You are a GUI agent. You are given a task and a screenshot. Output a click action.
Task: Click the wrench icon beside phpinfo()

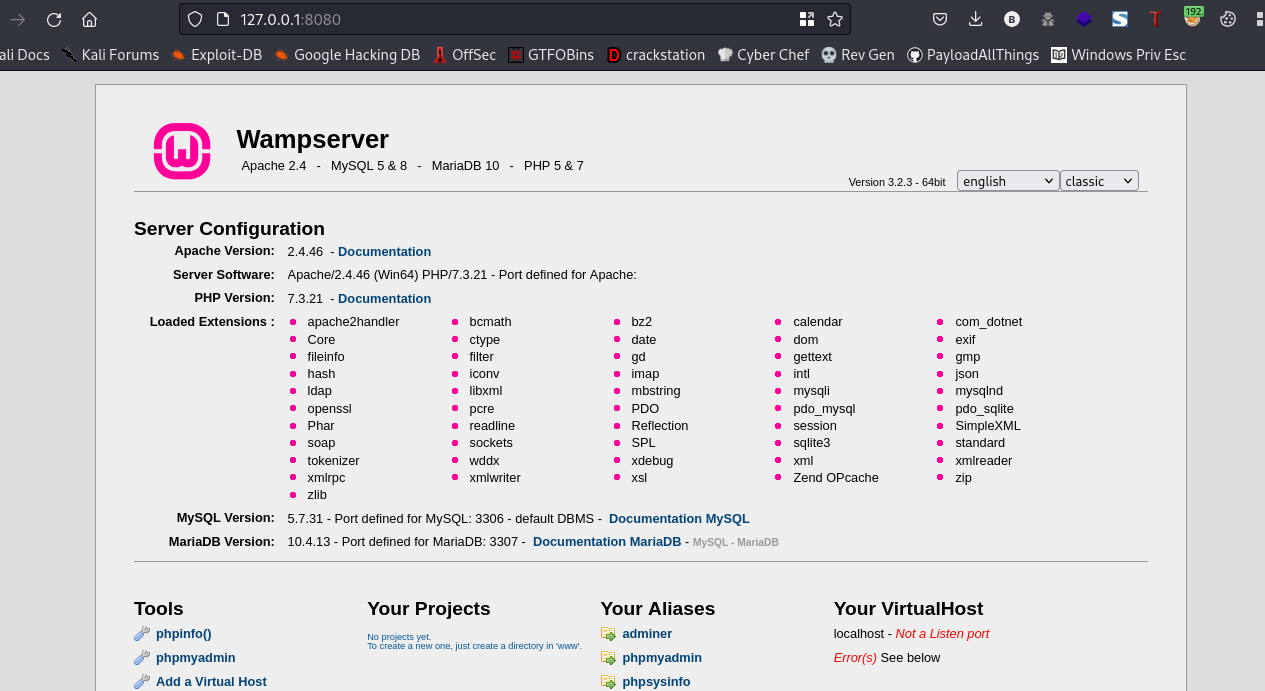[x=142, y=634]
